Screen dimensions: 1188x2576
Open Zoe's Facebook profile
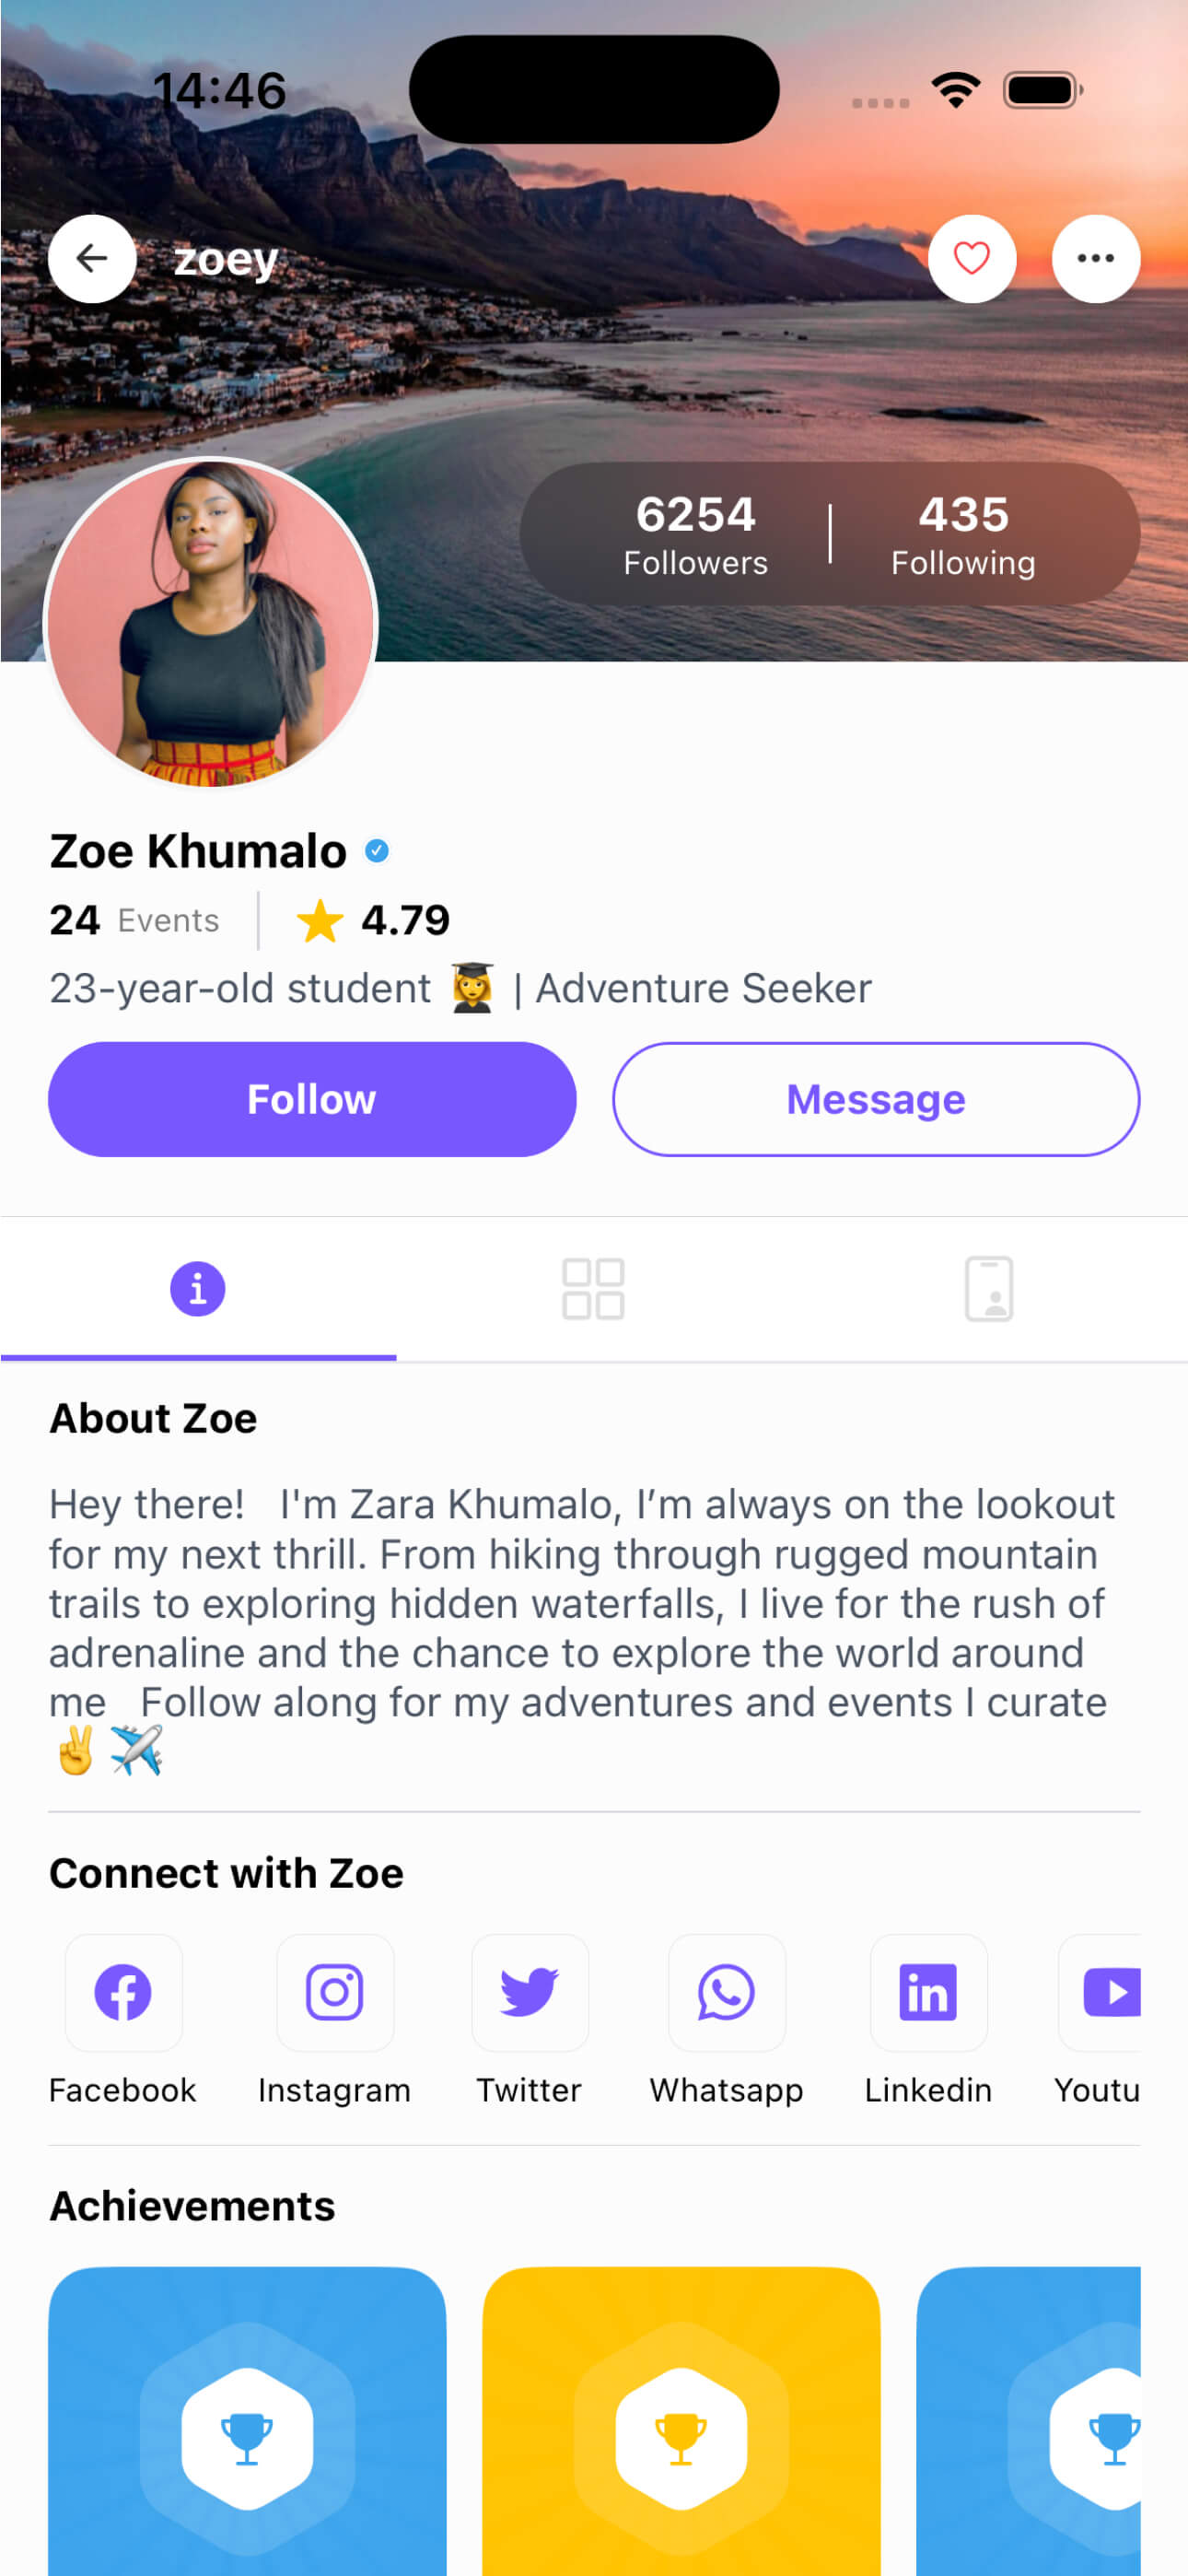click(122, 1992)
